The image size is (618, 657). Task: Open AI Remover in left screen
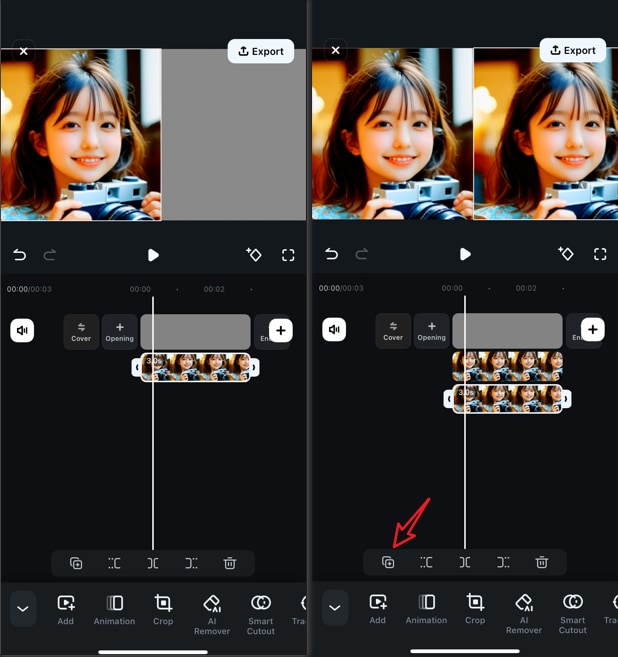pyautogui.click(x=212, y=615)
